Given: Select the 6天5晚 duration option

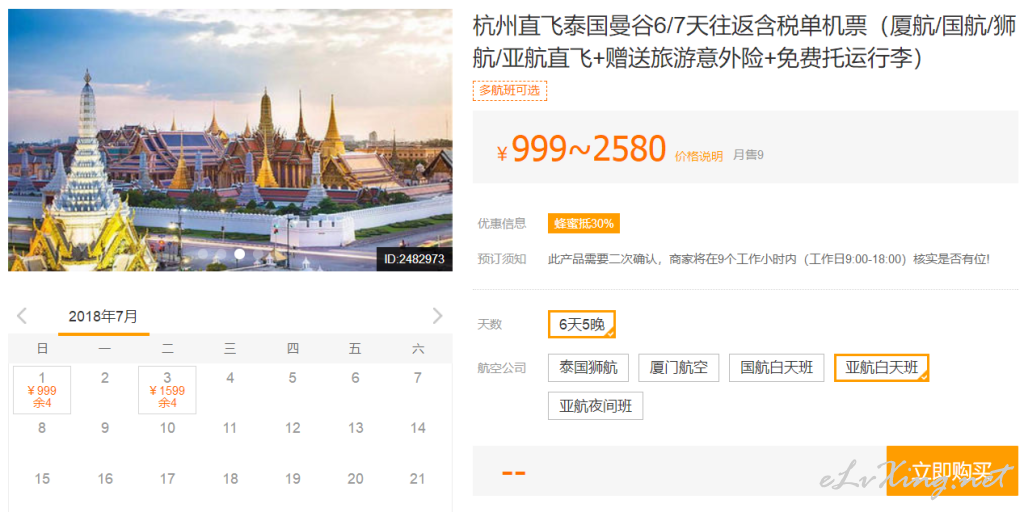Looking at the screenshot, I should tap(582, 324).
